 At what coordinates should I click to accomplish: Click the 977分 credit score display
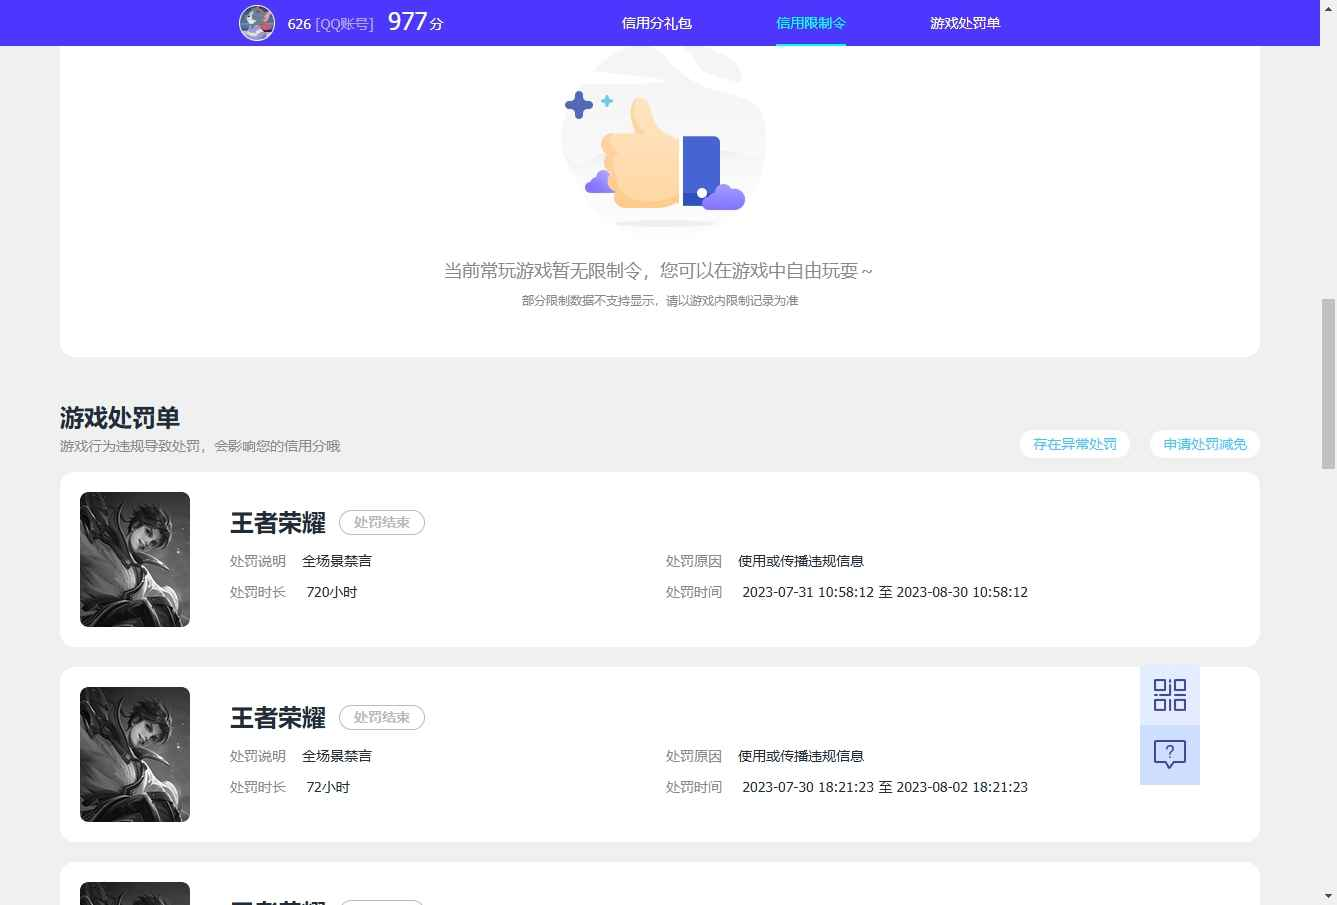point(414,21)
